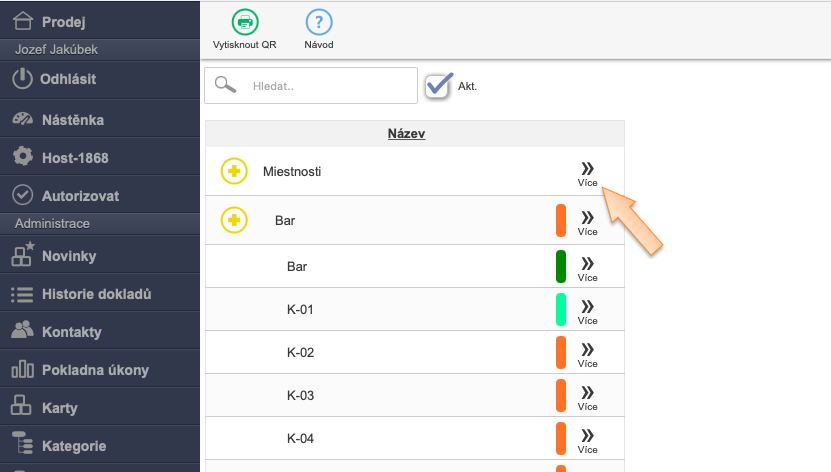Toggle the Akt. checkbox
This screenshot has height=472, width=831.
pos(439,86)
